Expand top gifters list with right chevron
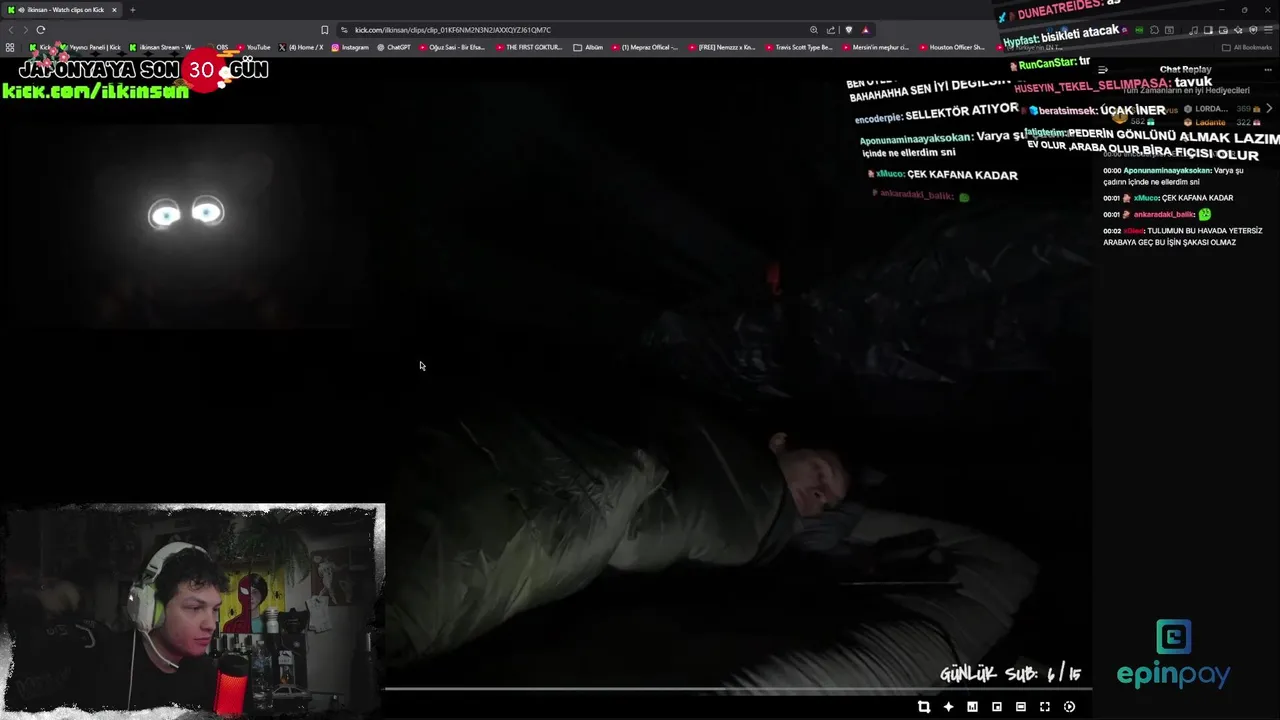This screenshot has height=720, width=1280. 1269,108
